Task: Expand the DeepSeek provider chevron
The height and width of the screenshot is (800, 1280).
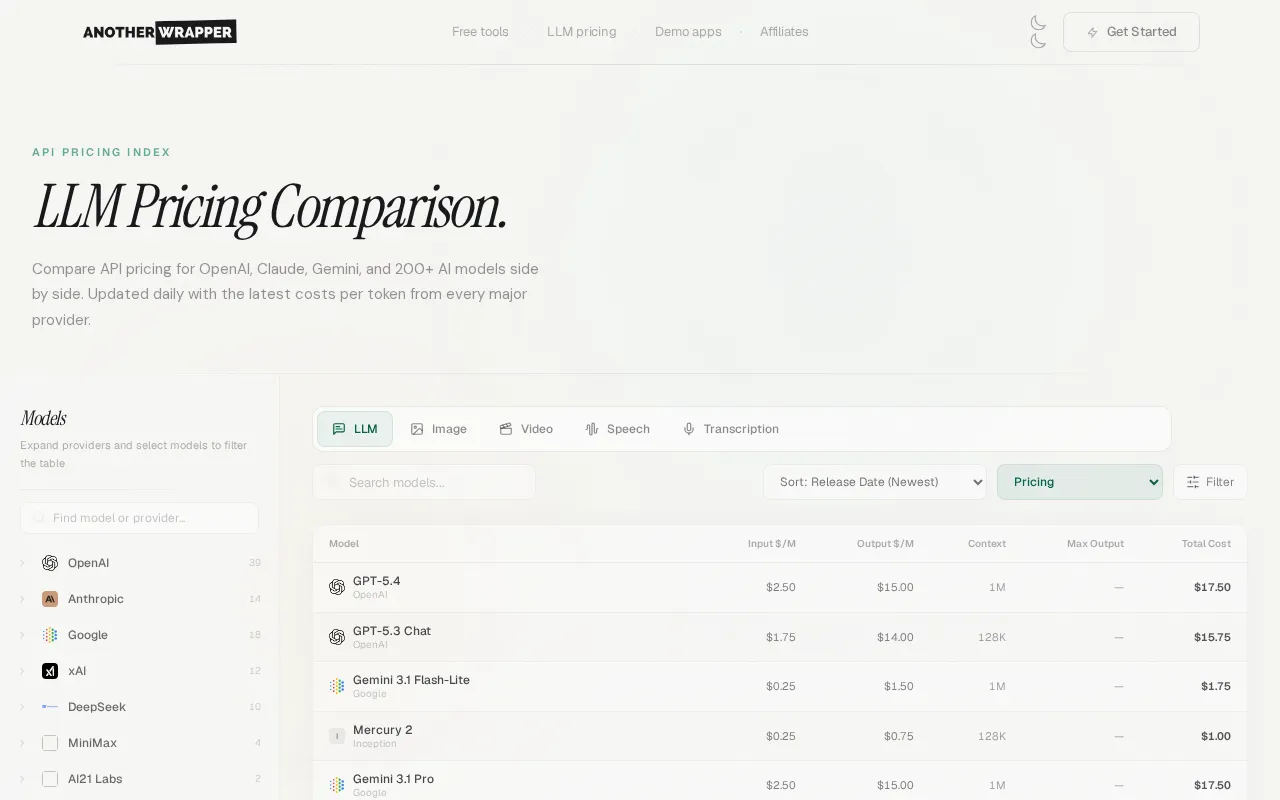Action: pos(22,707)
